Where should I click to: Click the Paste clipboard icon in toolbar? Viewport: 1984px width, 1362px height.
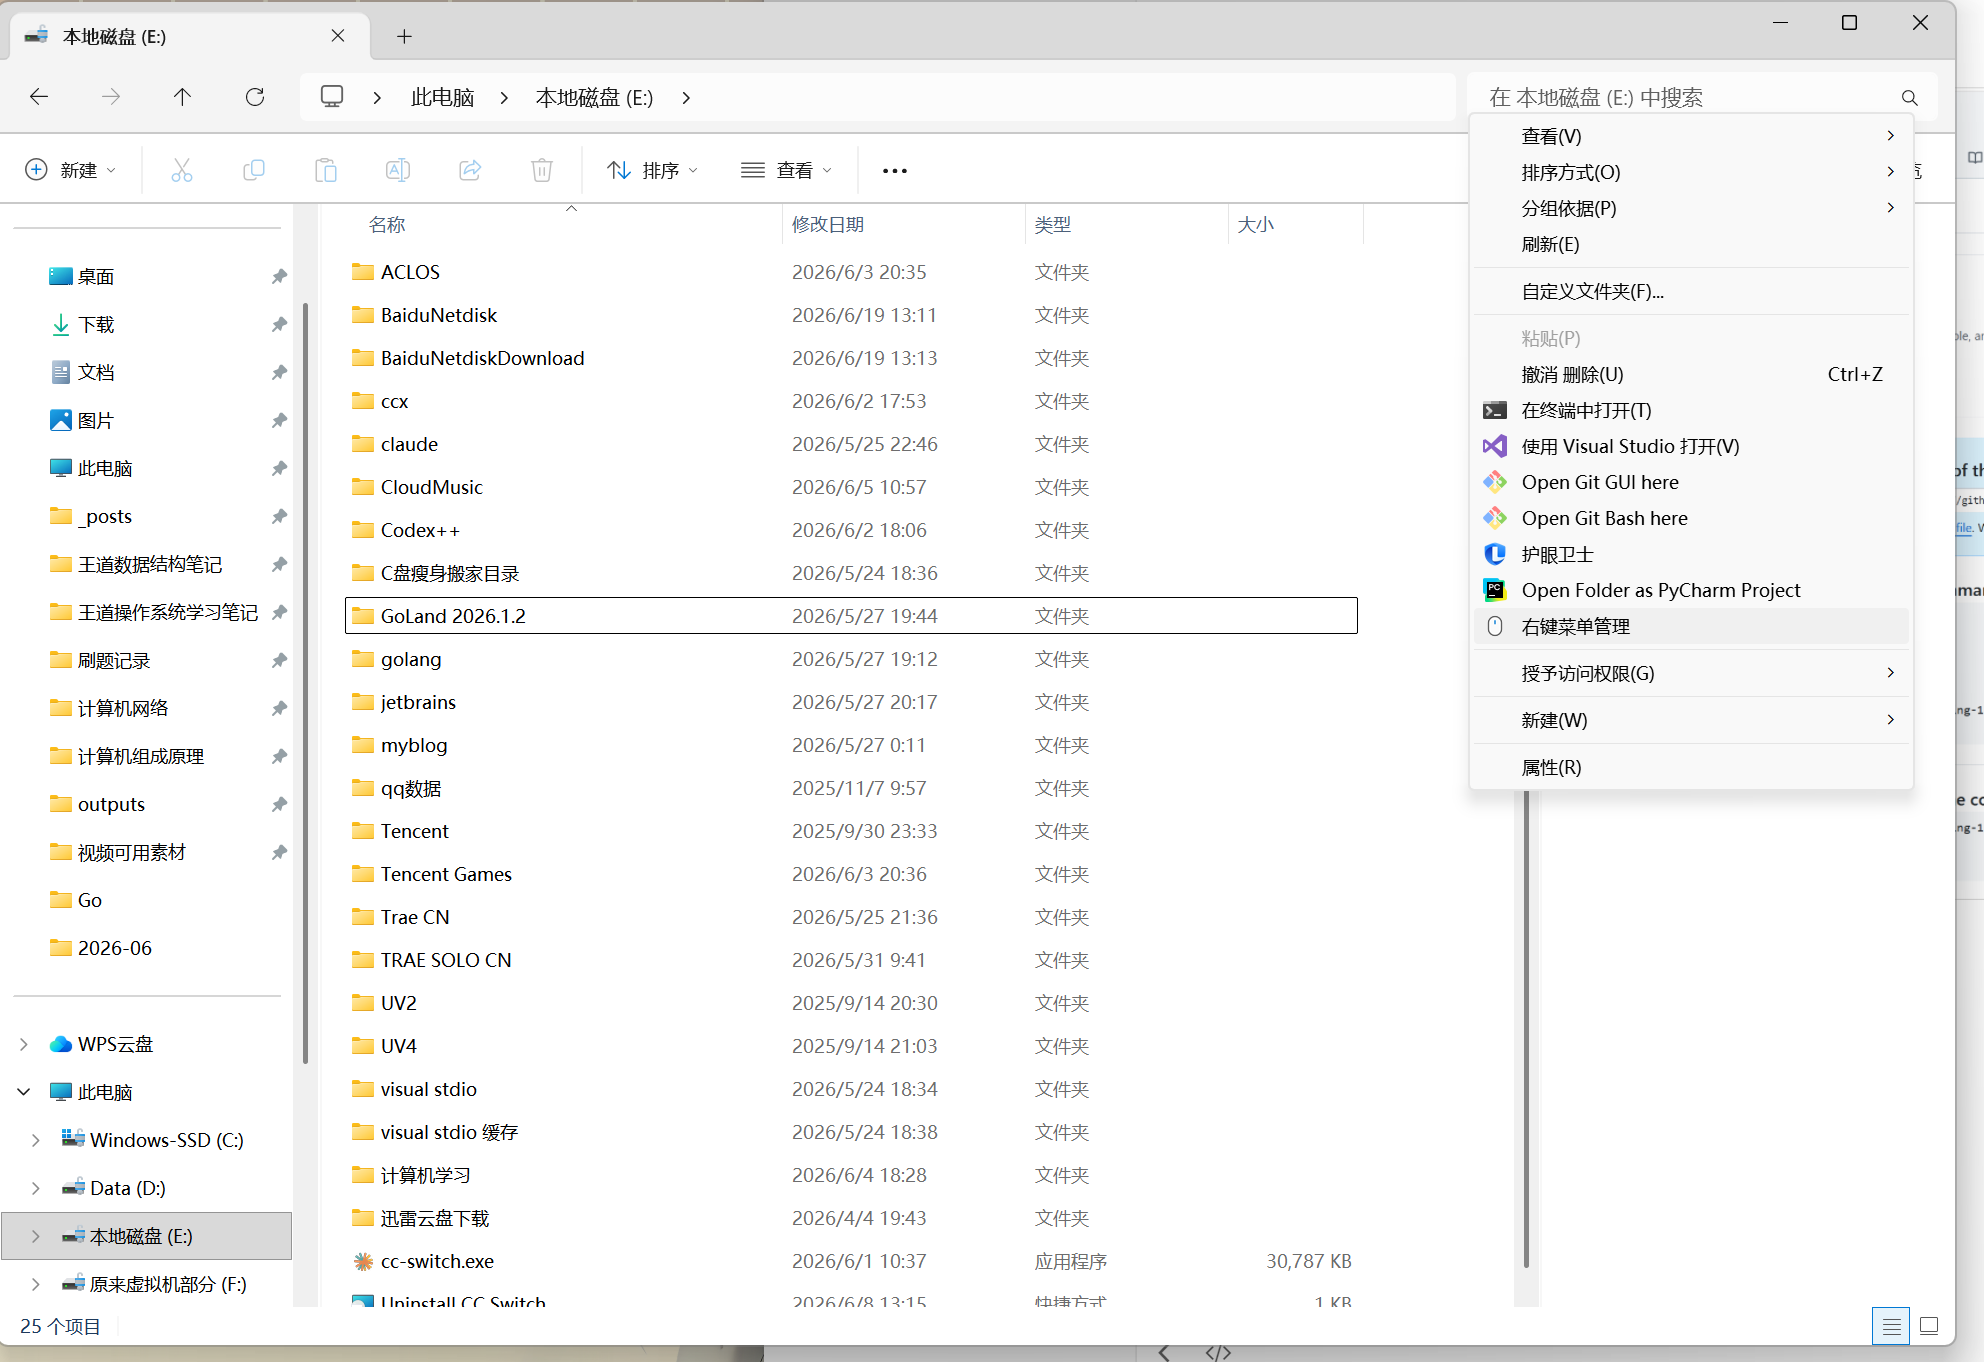pyautogui.click(x=326, y=170)
